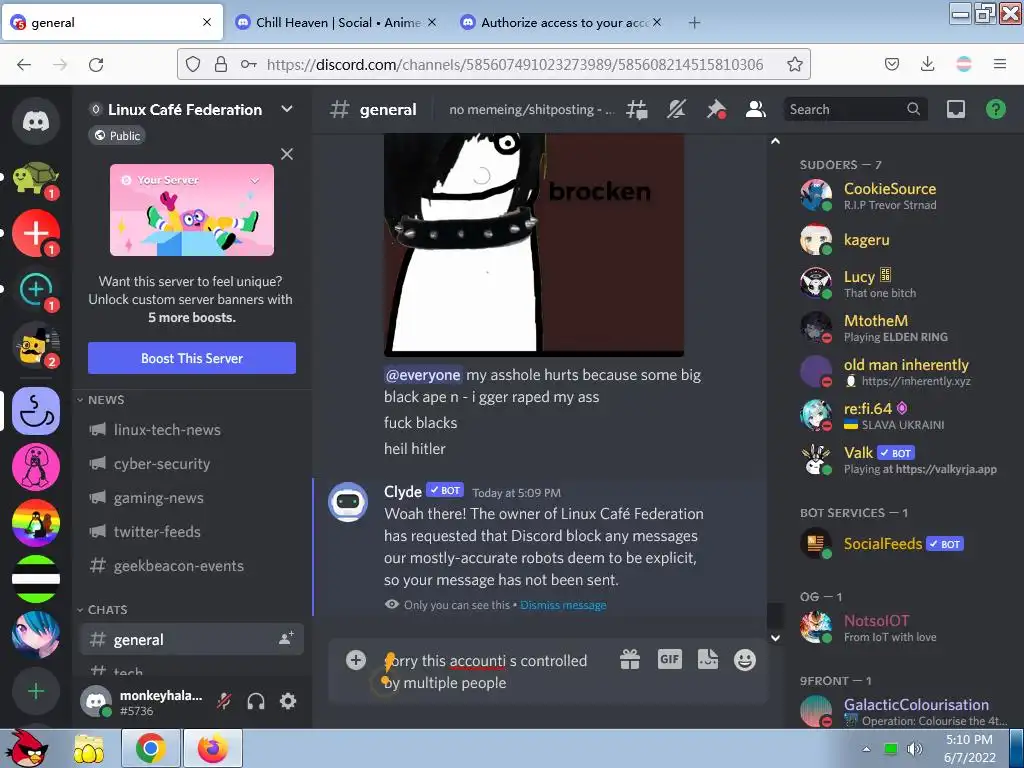Open the GIF picker
This screenshot has width=1024, height=768.
click(x=669, y=660)
